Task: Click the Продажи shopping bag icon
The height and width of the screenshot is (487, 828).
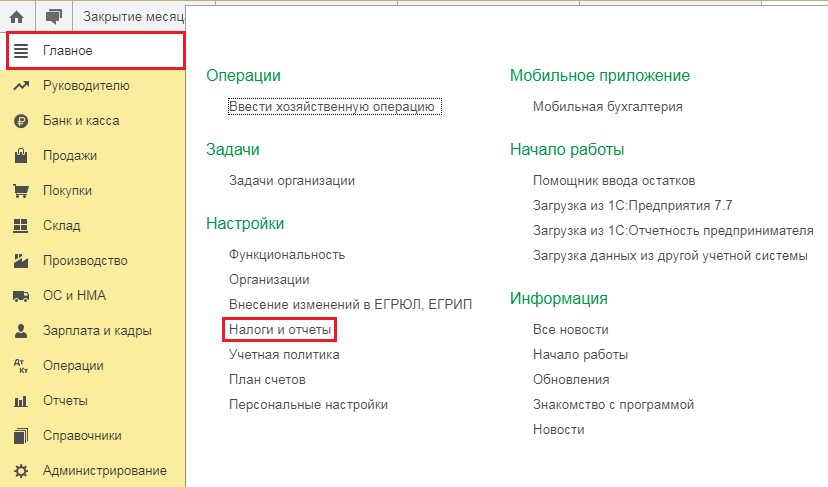Action: point(20,156)
